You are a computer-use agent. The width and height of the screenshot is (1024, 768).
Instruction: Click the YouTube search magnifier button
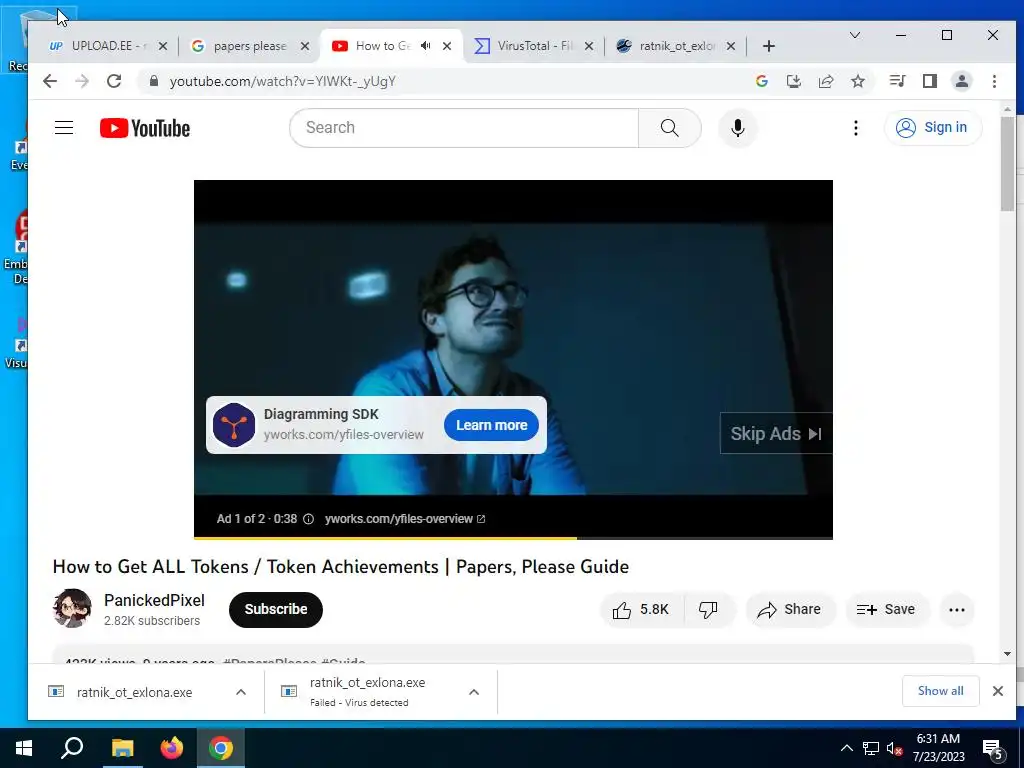(669, 127)
